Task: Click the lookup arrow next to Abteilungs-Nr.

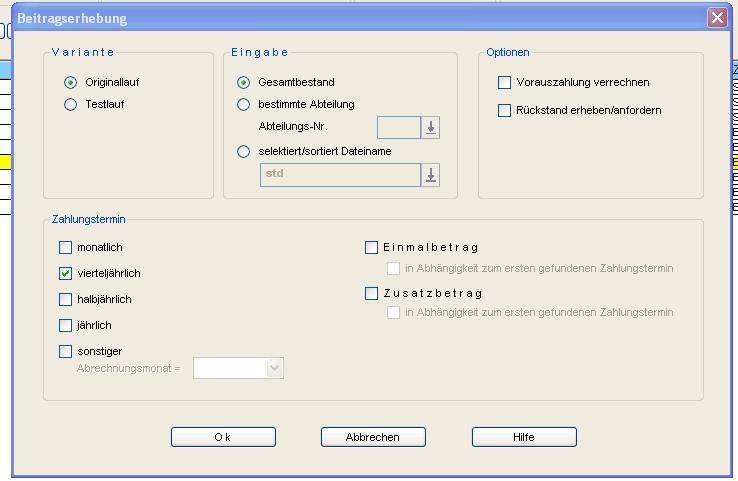Action: [431, 128]
